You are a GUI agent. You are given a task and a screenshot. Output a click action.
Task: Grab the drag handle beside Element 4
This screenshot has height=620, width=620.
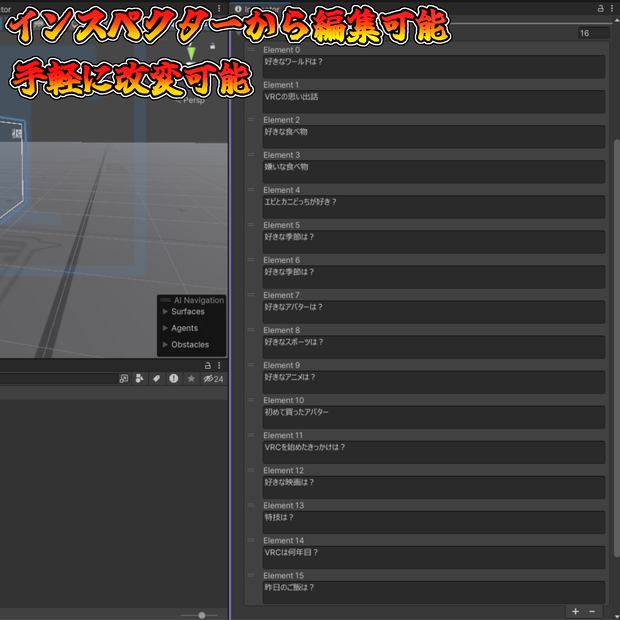pyautogui.click(x=251, y=190)
